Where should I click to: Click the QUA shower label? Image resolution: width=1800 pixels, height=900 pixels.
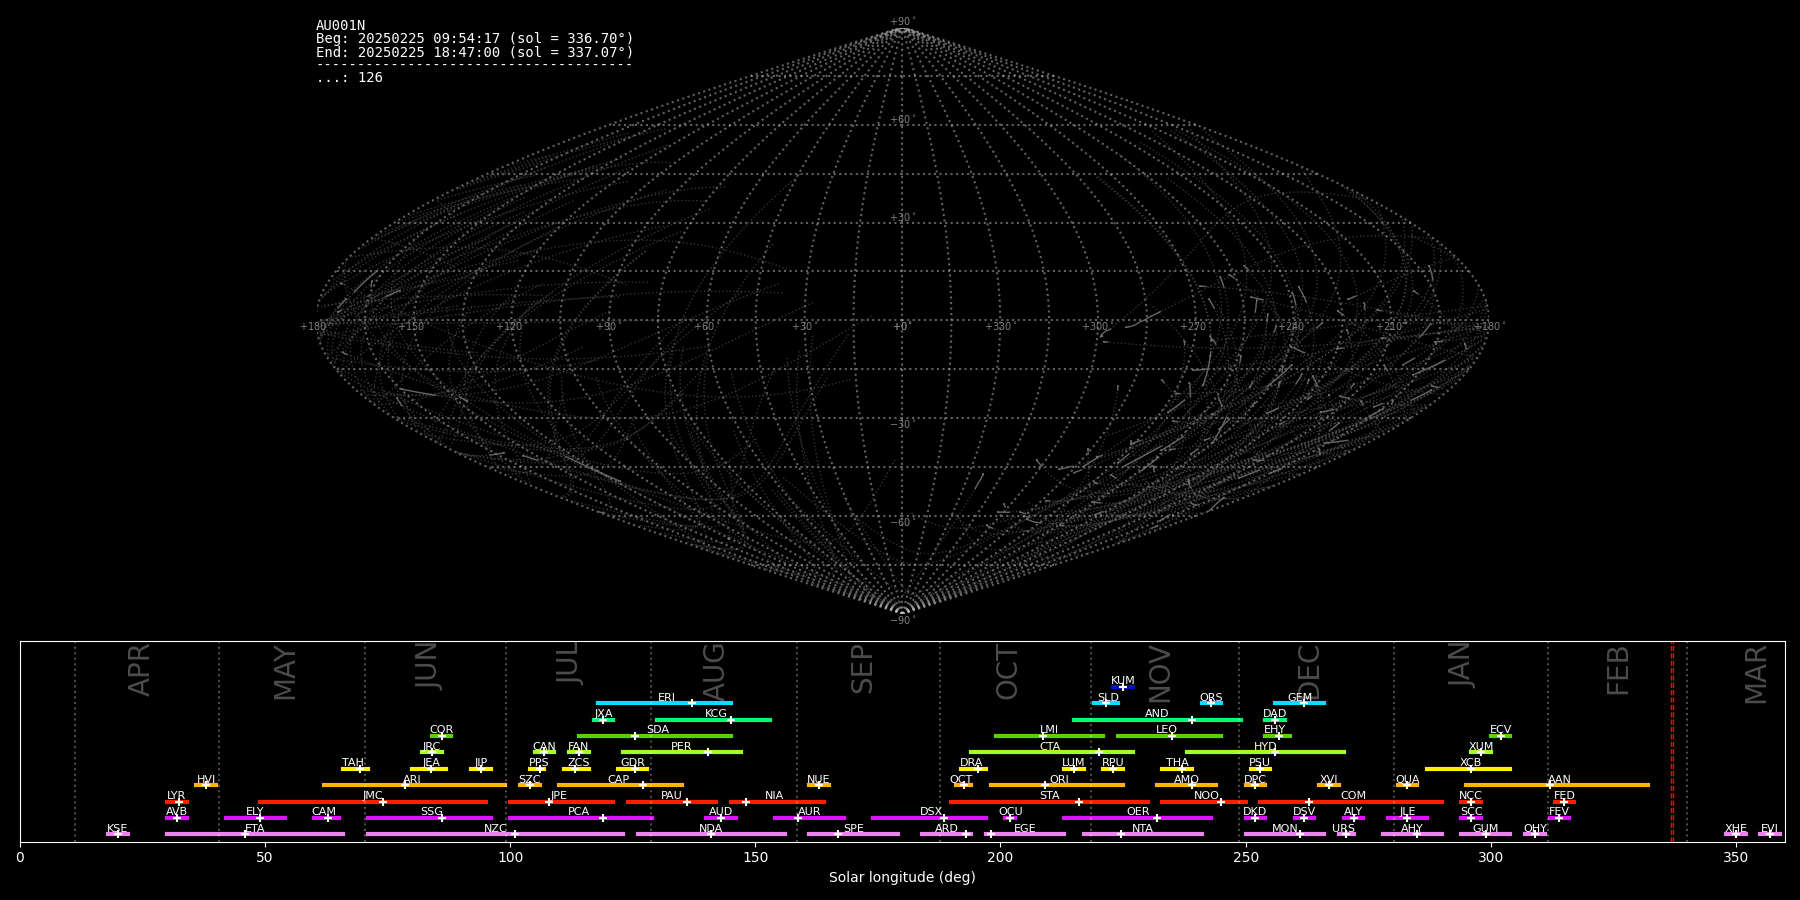tap(1407, 780)
